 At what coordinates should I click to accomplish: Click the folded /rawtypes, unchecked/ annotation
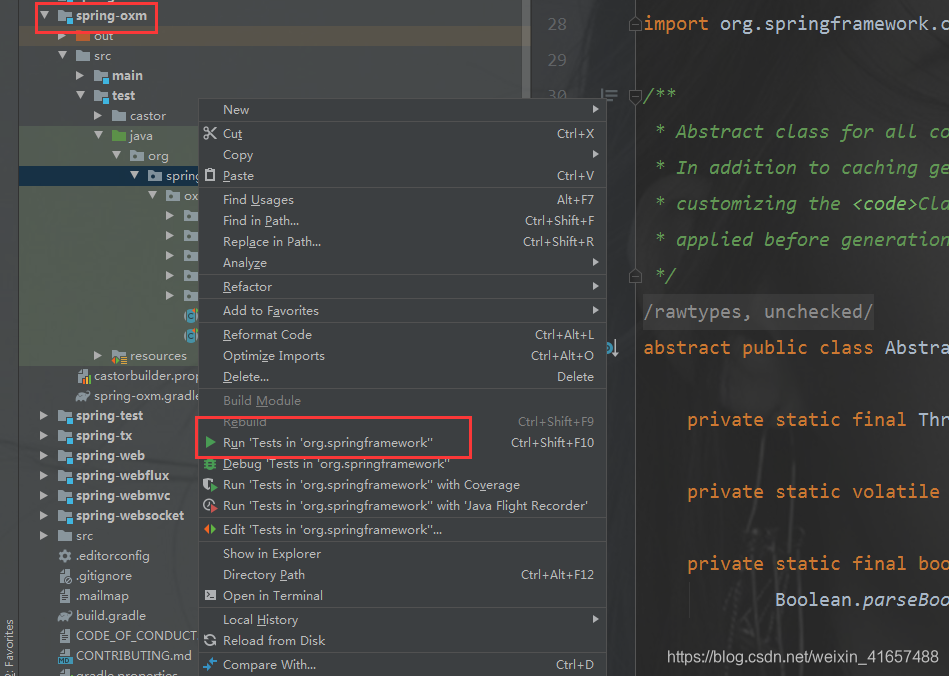[758, 312]
